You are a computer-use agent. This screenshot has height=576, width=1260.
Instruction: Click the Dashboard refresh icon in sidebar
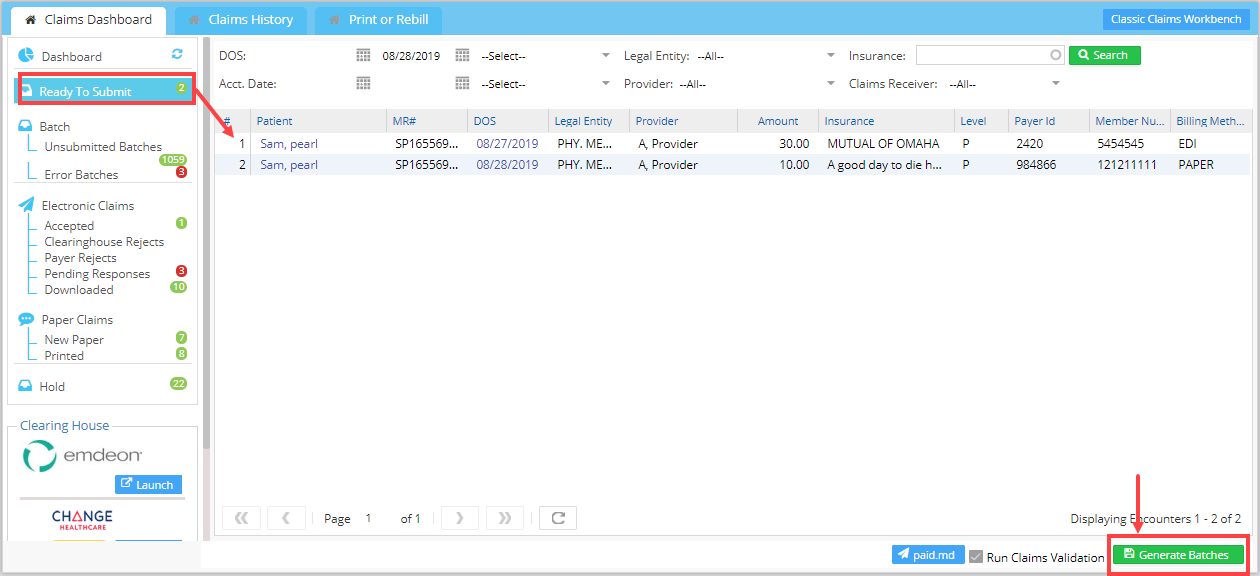coord(177,55)
